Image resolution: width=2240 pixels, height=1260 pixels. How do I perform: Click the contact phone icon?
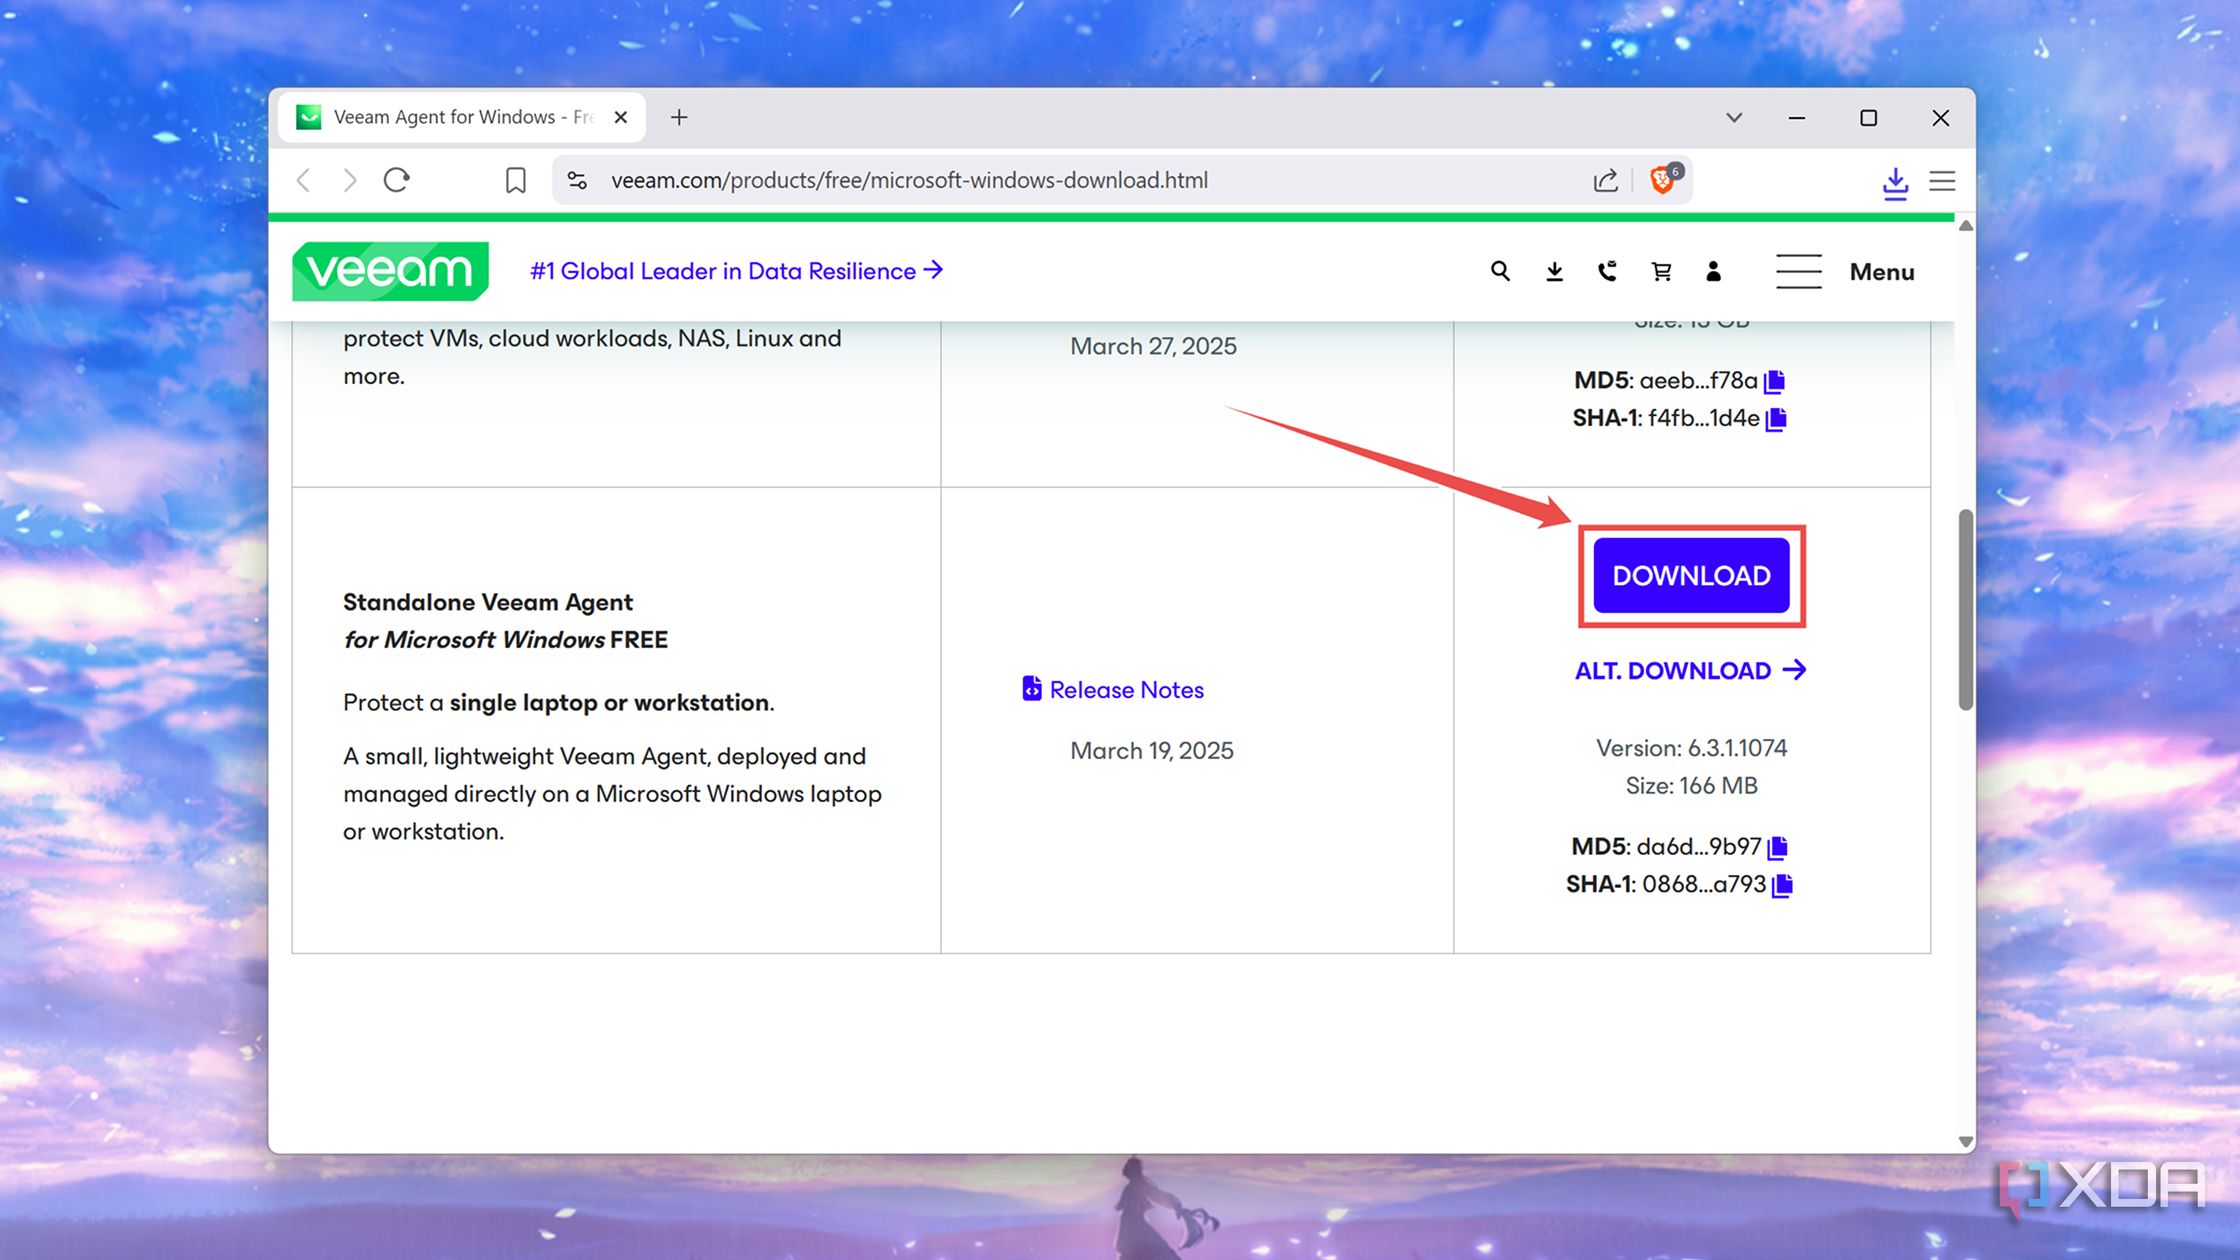pos(1607,271)
